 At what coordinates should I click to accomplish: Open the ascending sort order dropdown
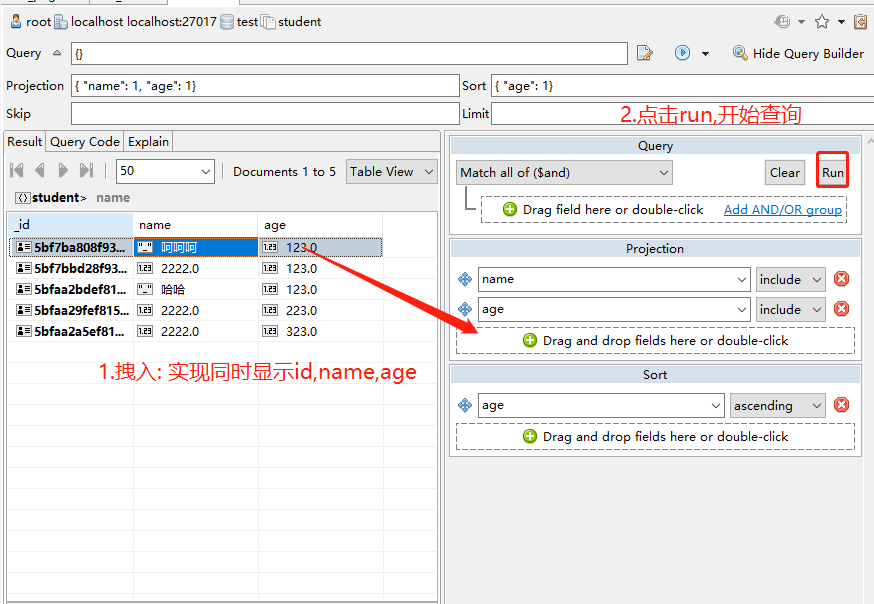[777, 405]
